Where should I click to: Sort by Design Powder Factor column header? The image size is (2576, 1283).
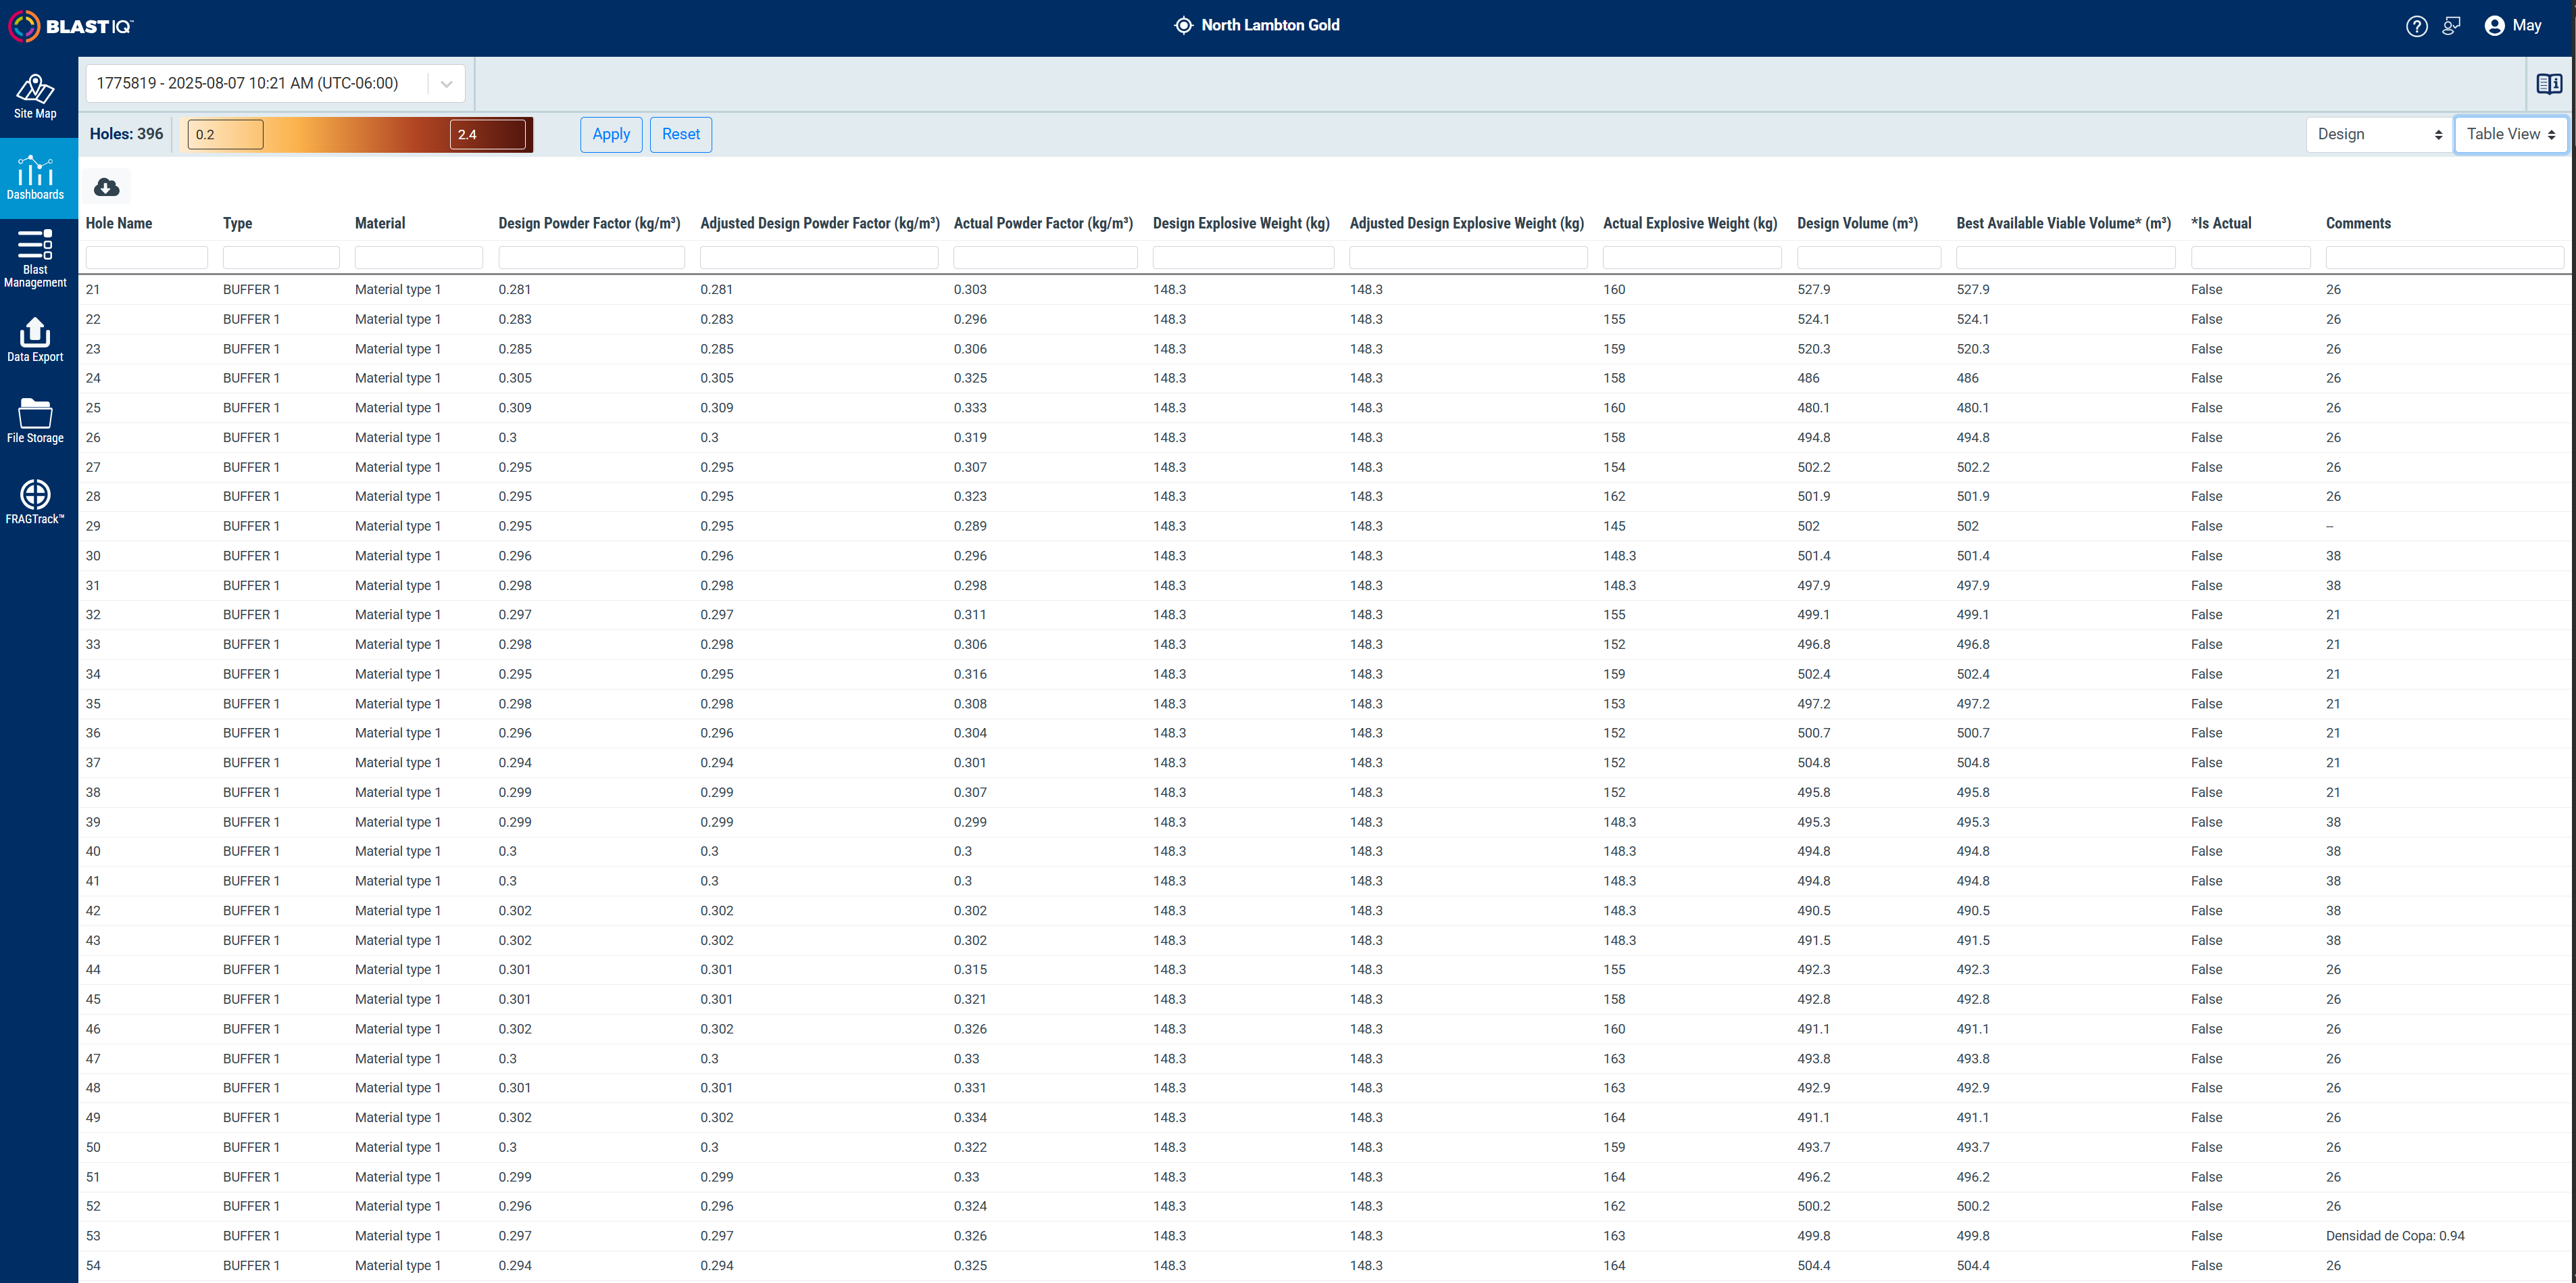[x=589, y=223]
